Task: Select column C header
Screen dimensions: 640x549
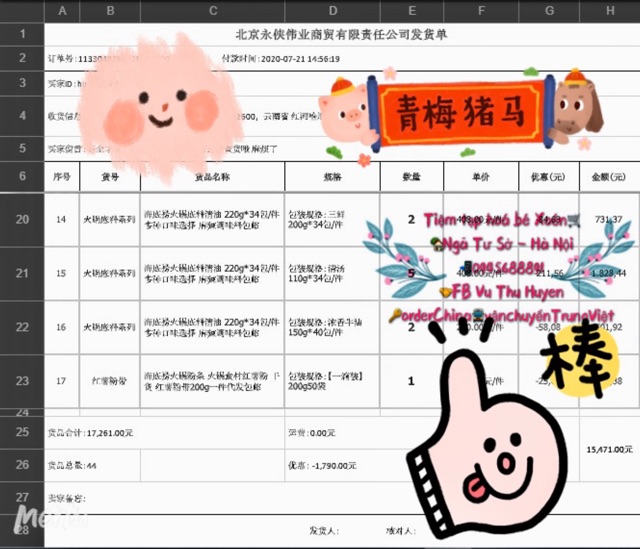Action: click(212, 11)
